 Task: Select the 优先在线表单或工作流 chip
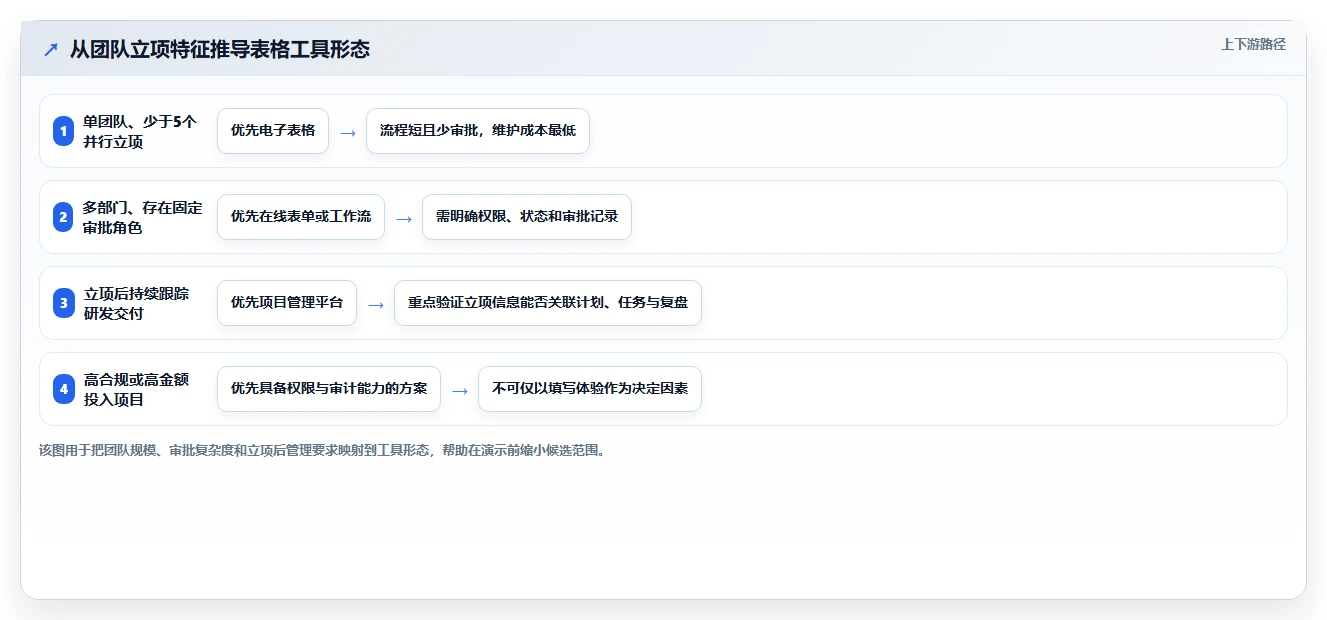[301, 217]
